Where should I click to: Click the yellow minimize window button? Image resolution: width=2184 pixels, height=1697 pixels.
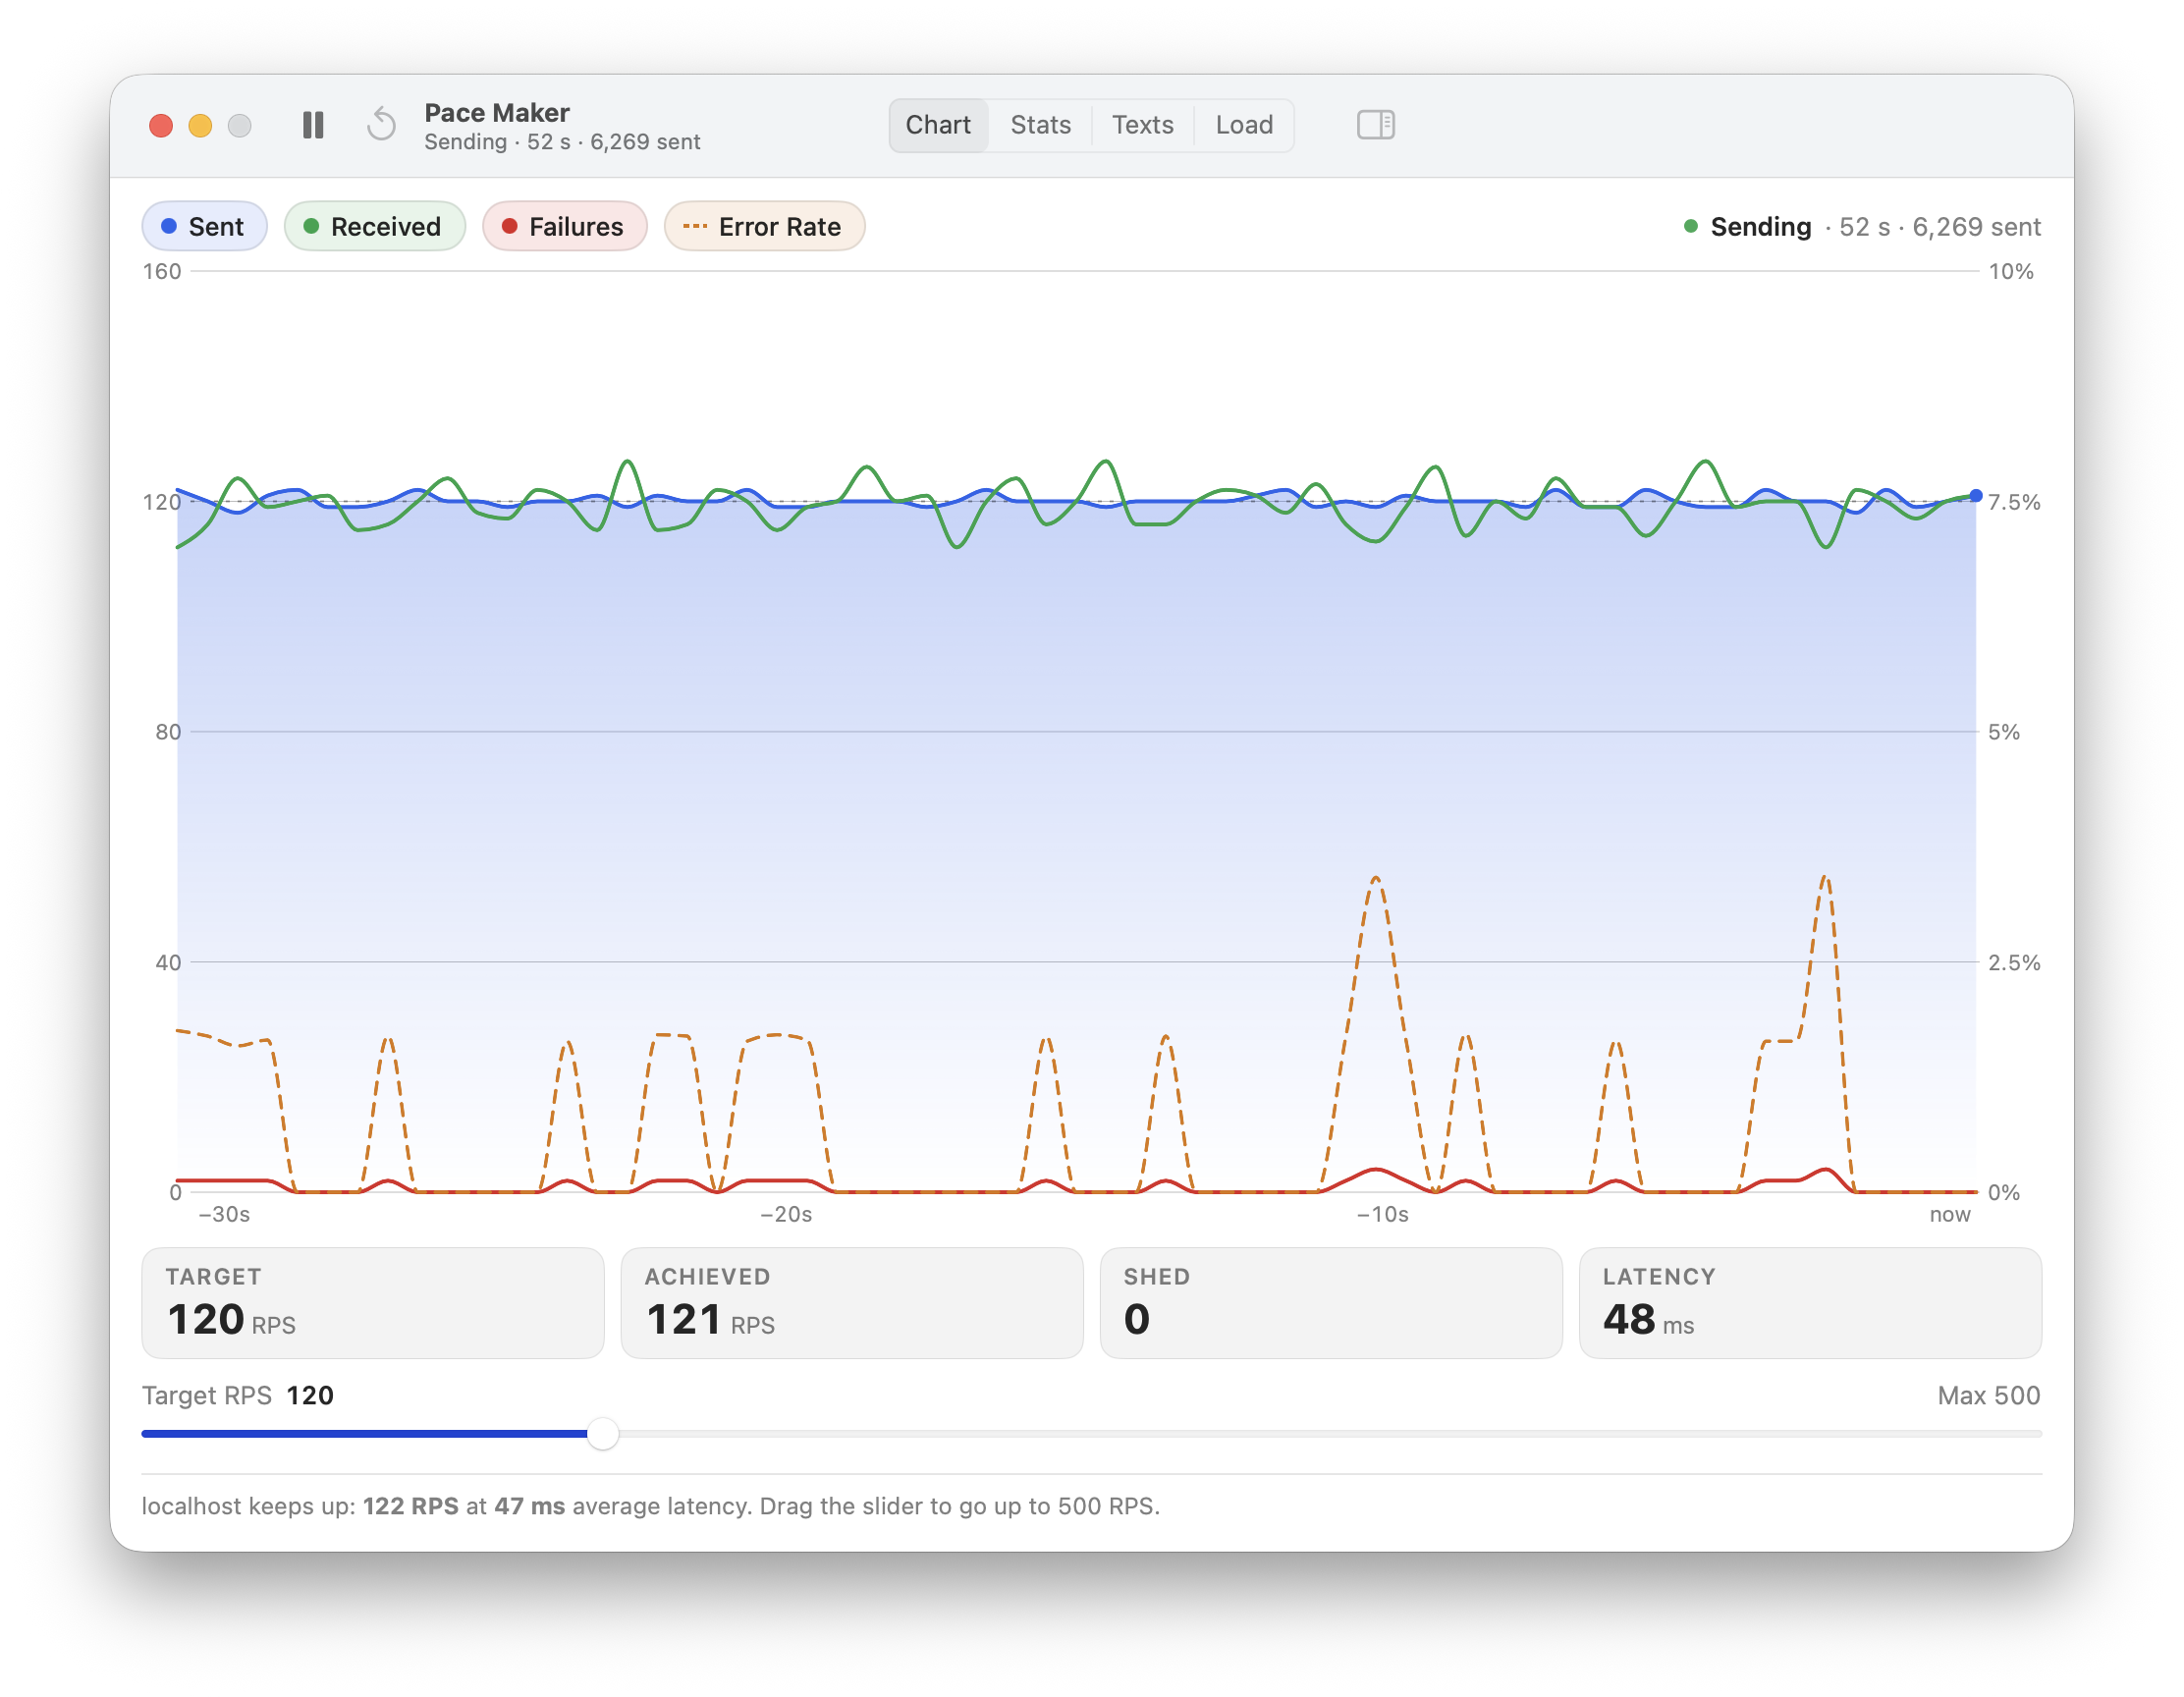[x=200, y=126]
